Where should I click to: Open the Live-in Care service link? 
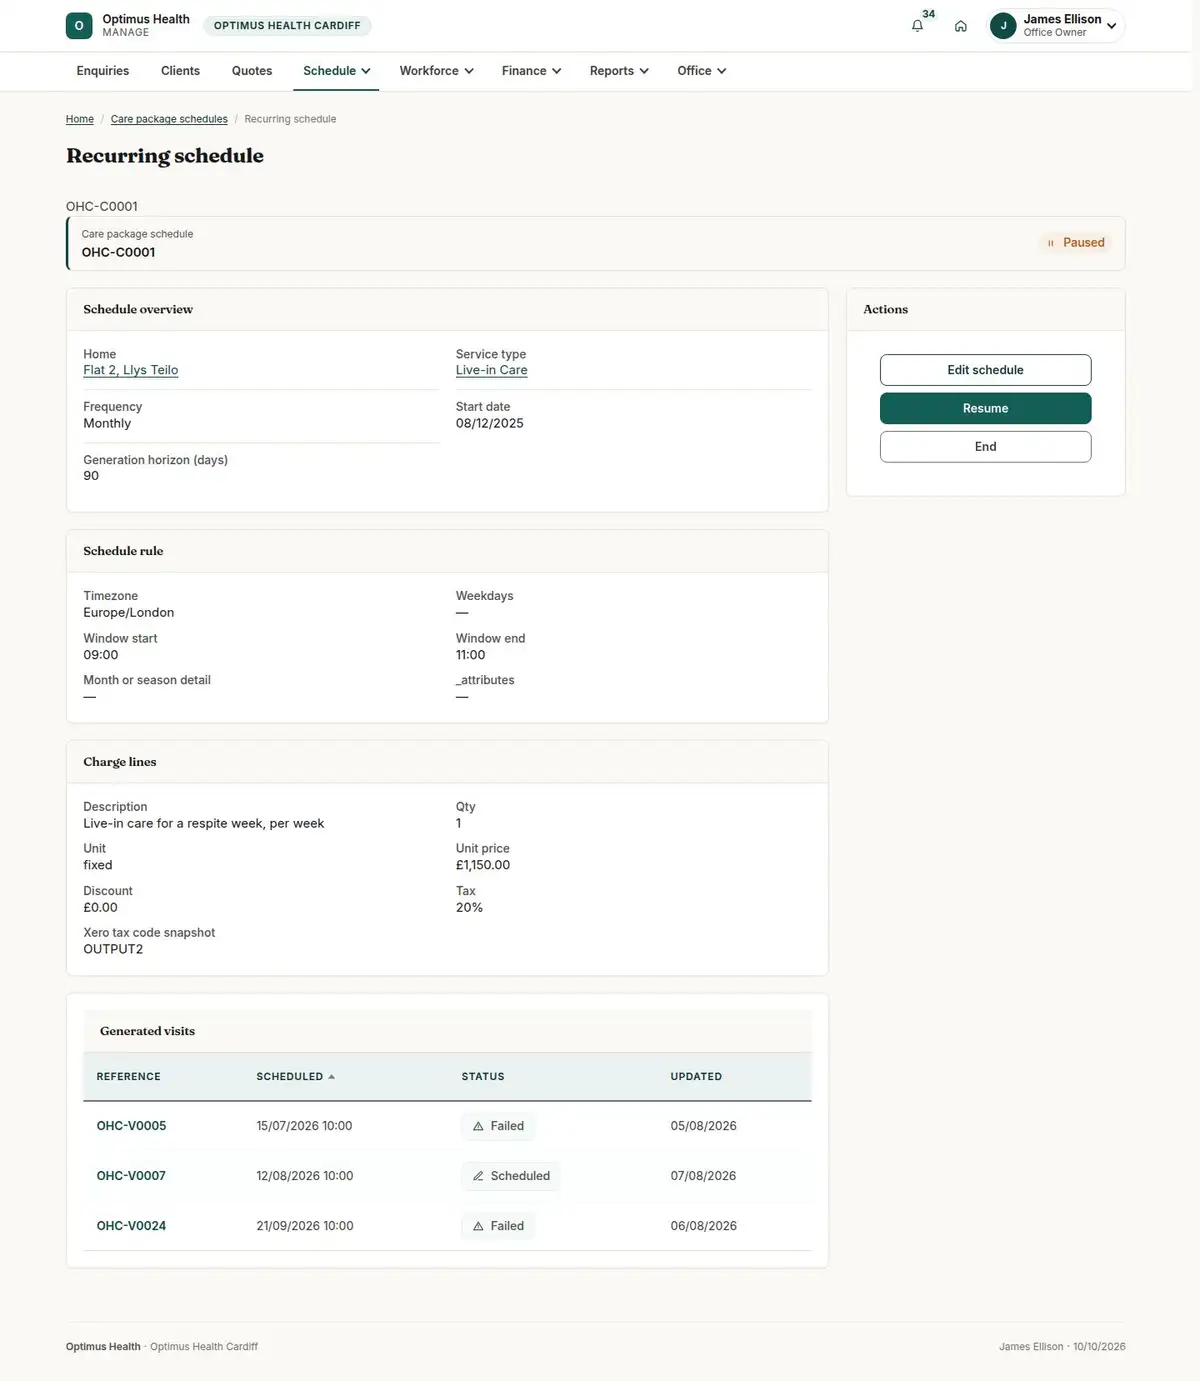point(491,370)
